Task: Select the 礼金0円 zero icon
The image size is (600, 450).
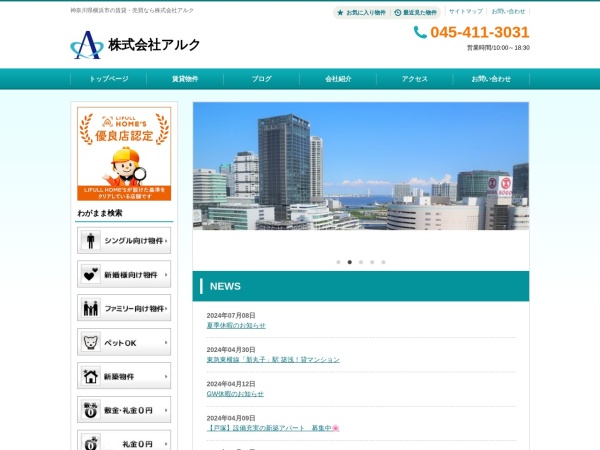Action: click(91, 443)
